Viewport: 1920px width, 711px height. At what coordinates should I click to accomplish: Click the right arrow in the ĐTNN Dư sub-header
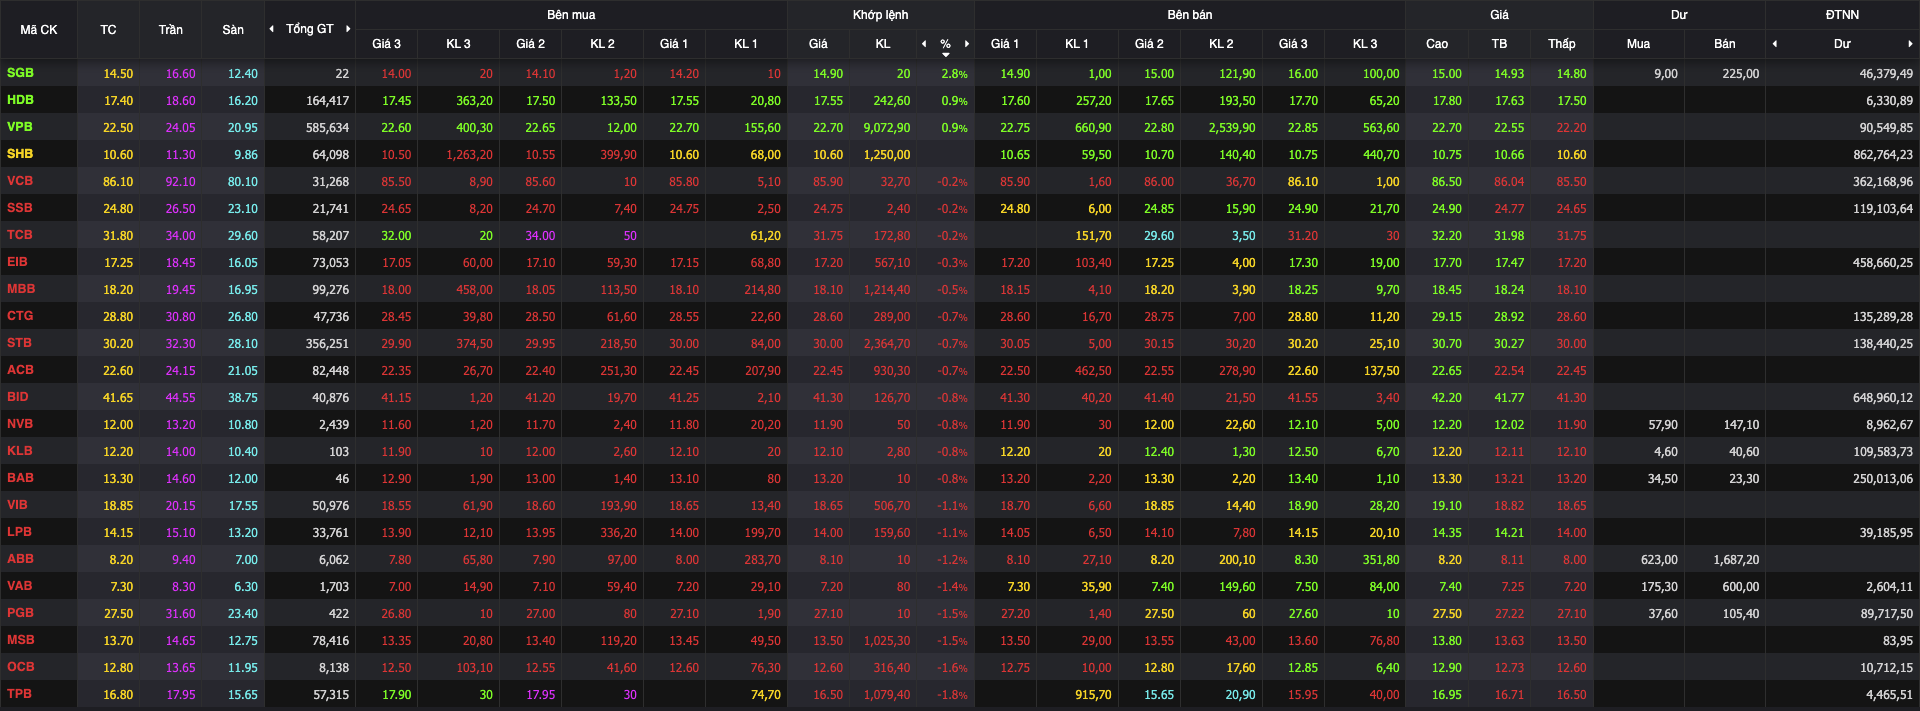coord(1910,44)
